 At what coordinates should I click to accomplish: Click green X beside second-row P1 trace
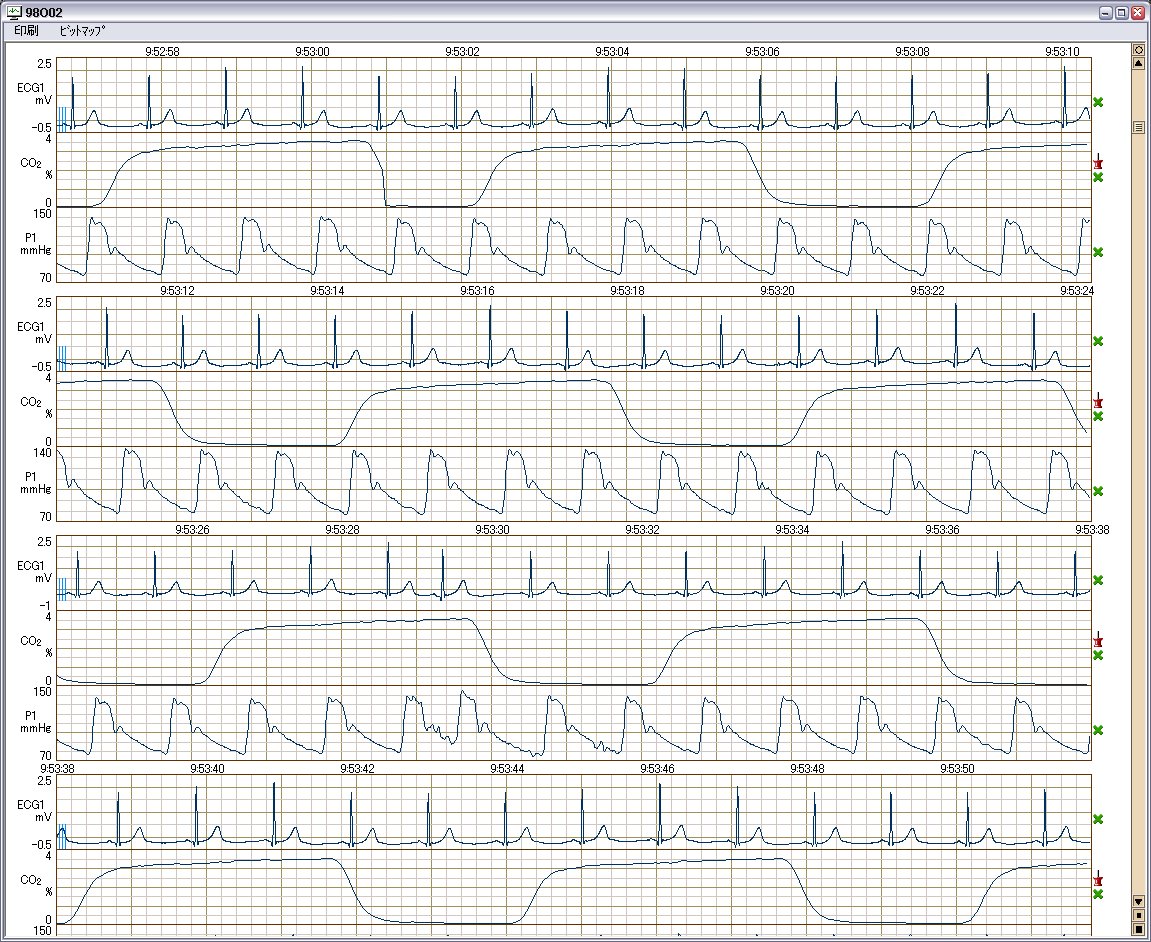[1098, 491]
